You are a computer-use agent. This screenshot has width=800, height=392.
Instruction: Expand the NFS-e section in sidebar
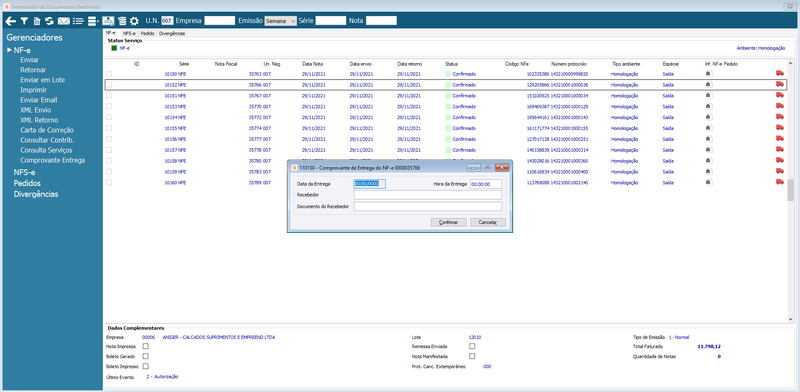coord(24,172)
